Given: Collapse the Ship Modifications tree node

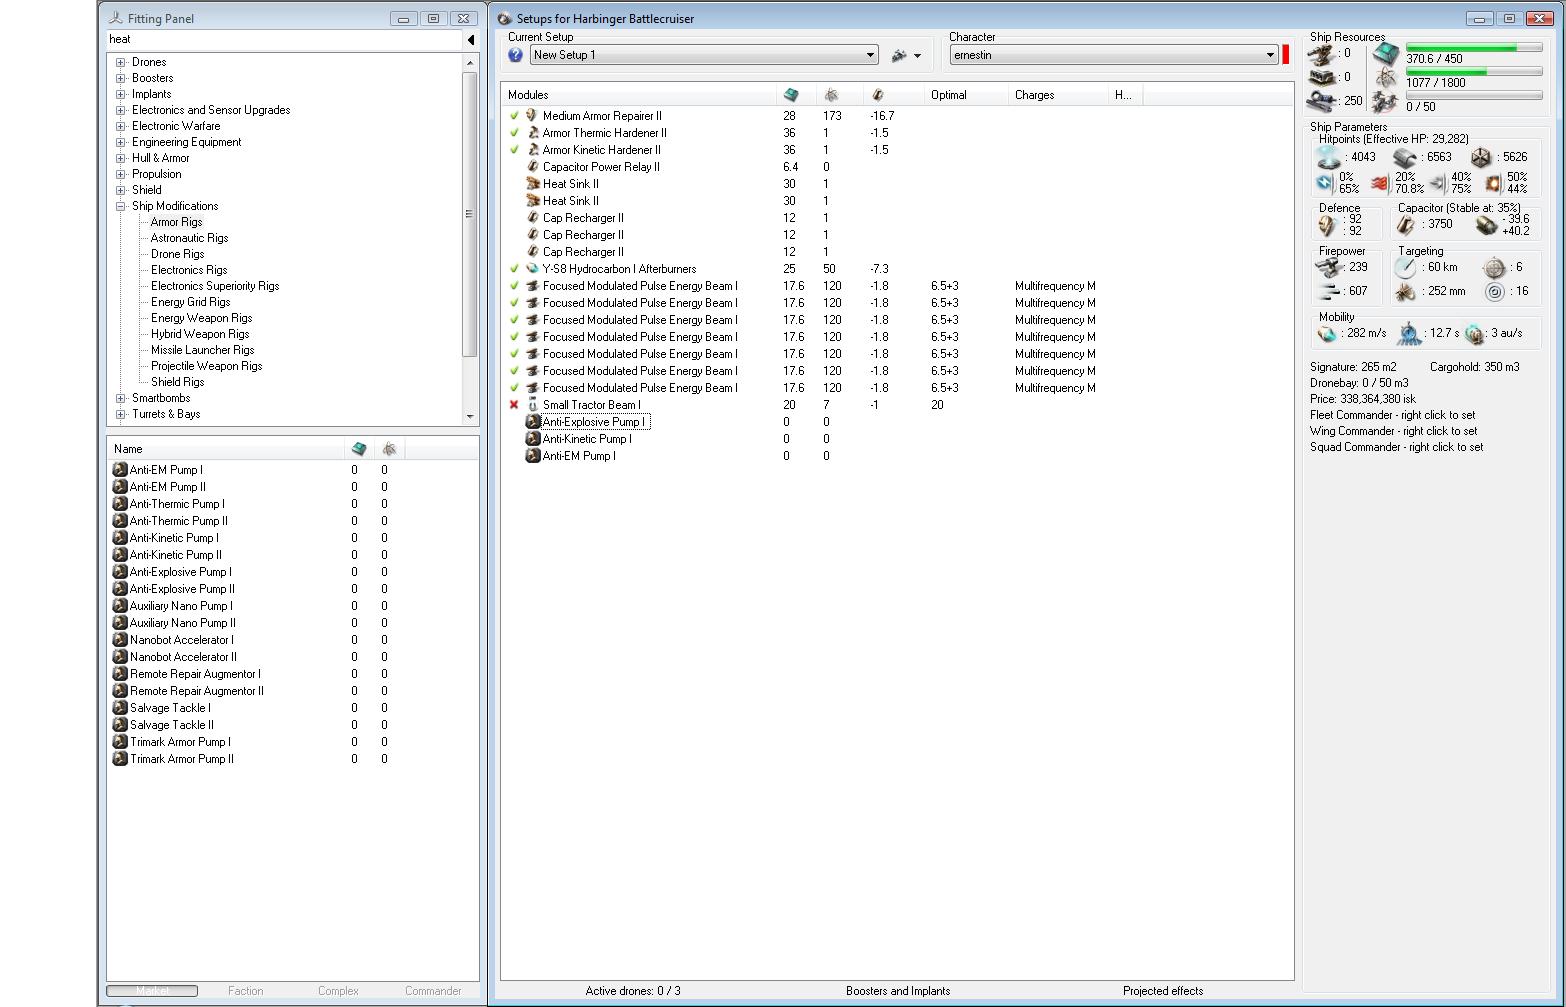Looking at the screenshot, I should [x=121, y=206].
